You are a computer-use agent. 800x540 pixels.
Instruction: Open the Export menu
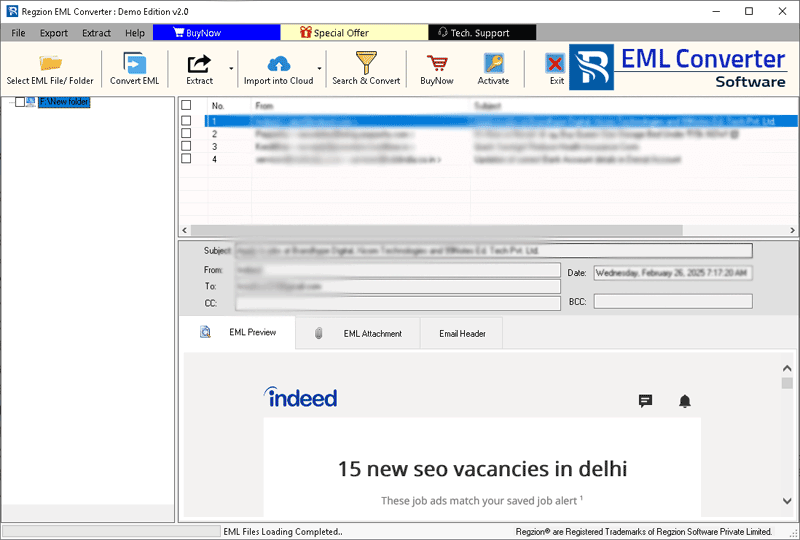[x=54, y=33]
